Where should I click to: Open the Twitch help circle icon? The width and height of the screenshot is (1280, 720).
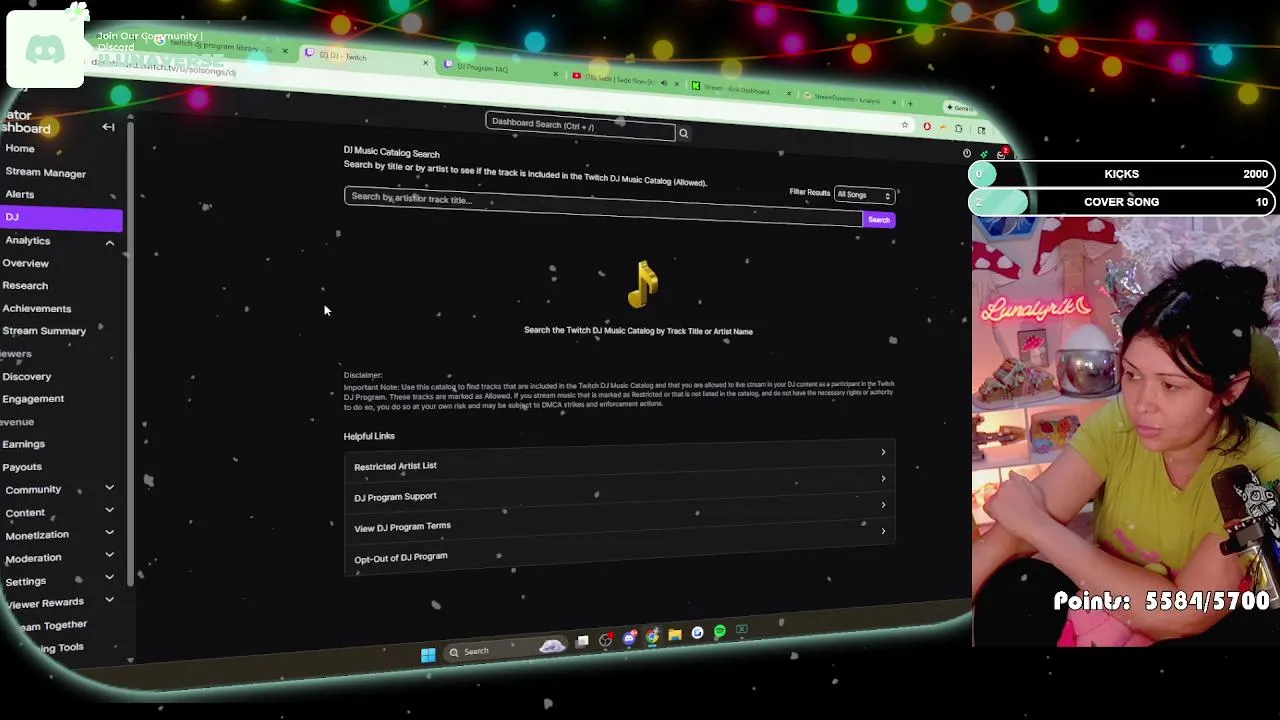(x=967, y=153)
